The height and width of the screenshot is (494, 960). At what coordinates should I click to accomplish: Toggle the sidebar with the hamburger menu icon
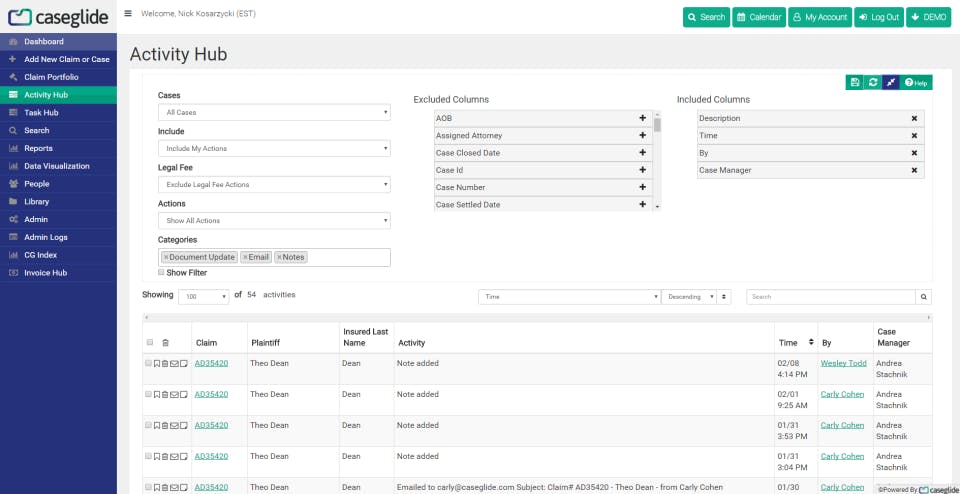(128, 15)
